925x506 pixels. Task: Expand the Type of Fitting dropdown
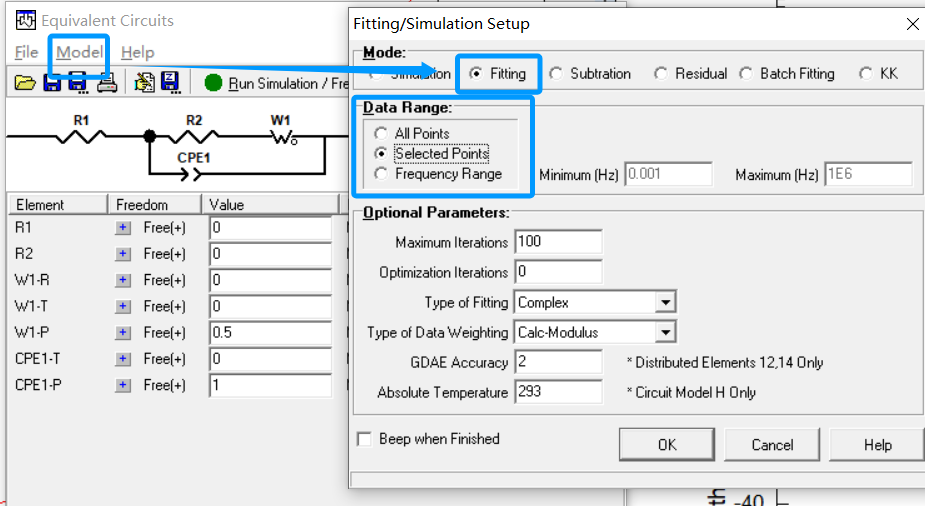click(665, 302)
